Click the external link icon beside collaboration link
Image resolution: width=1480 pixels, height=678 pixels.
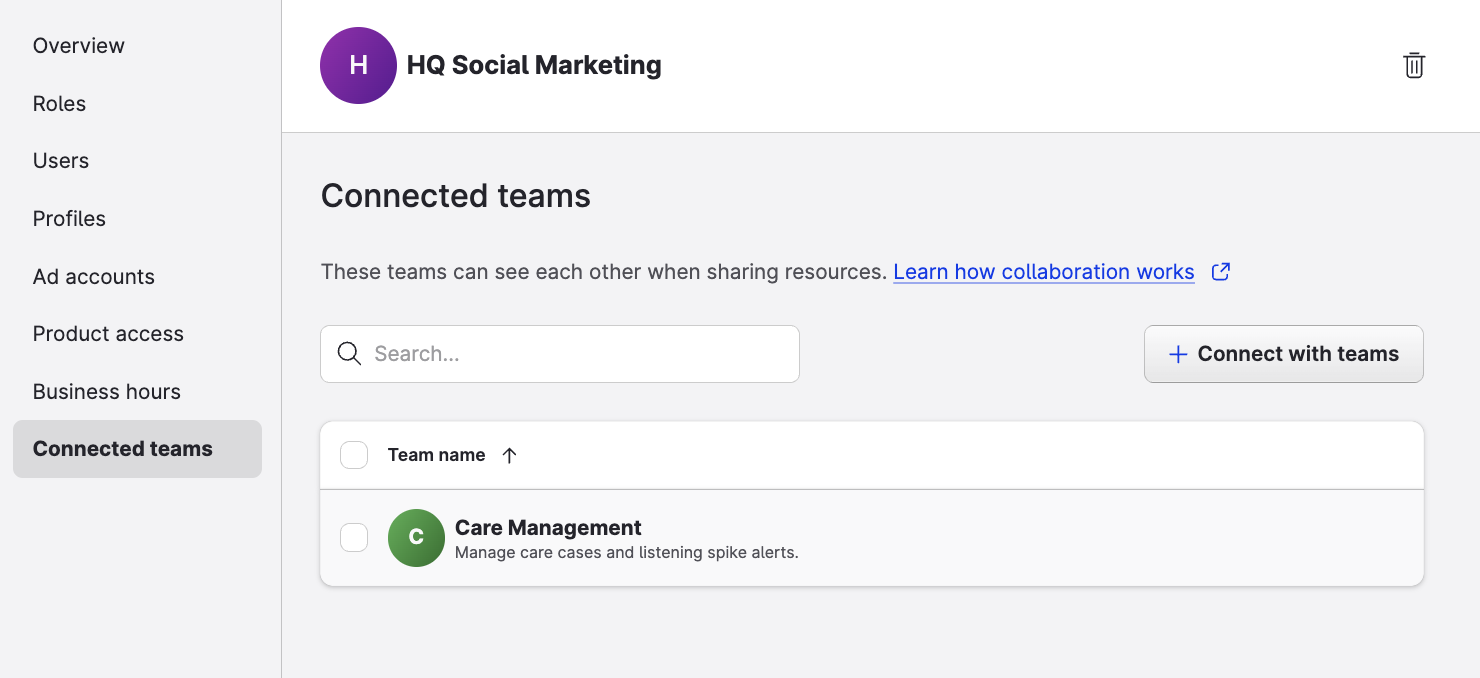[1220, 272]
